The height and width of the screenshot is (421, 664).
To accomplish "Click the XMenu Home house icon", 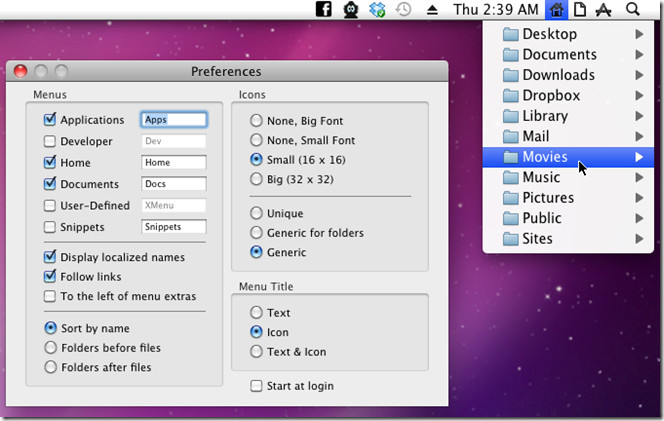I will coord(556,9).
